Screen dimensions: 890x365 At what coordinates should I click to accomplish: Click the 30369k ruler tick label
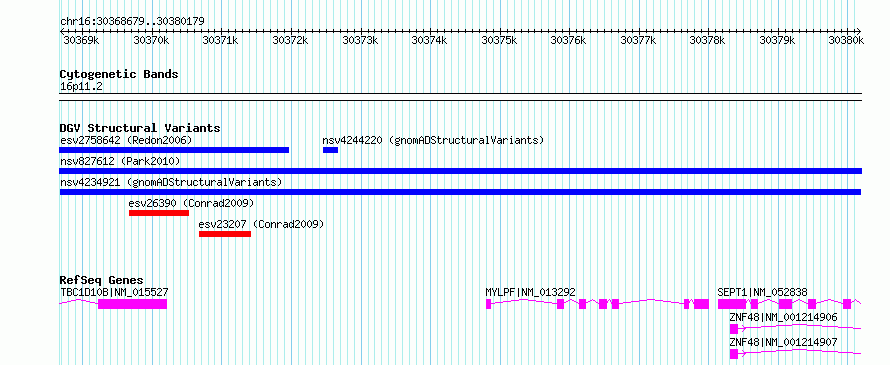pyautogui.click(x=81, y=40)
